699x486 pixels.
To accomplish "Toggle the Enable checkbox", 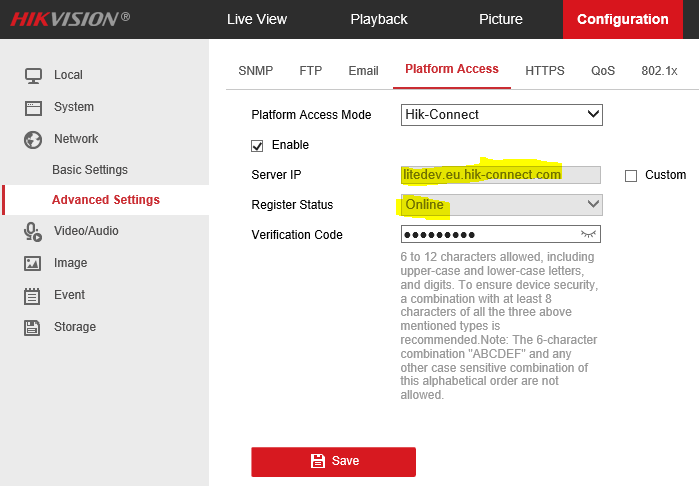I will [257, 145].
